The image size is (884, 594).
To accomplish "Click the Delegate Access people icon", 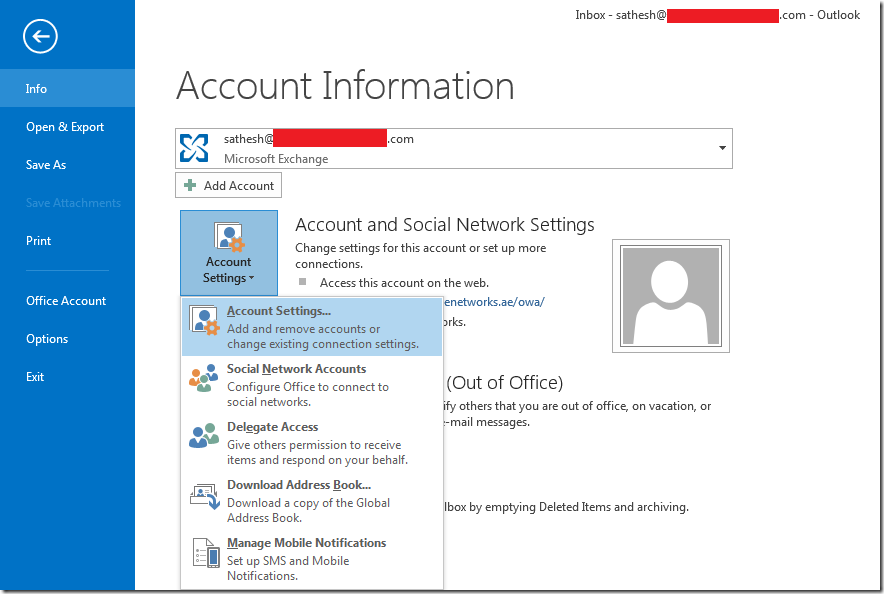I will [x=204, y=436].
